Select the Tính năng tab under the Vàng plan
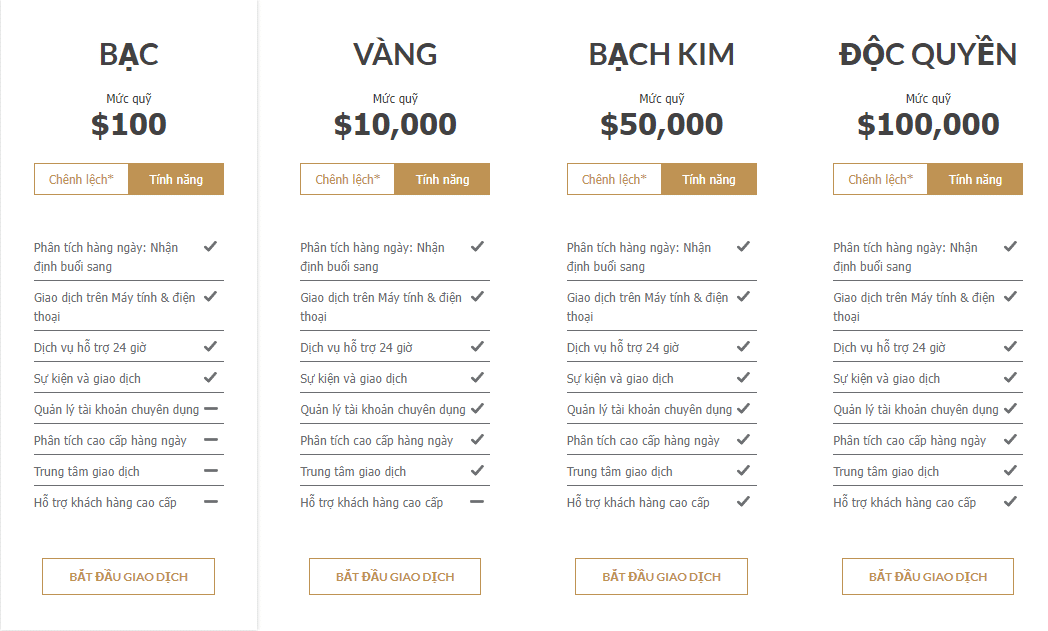 442,179
